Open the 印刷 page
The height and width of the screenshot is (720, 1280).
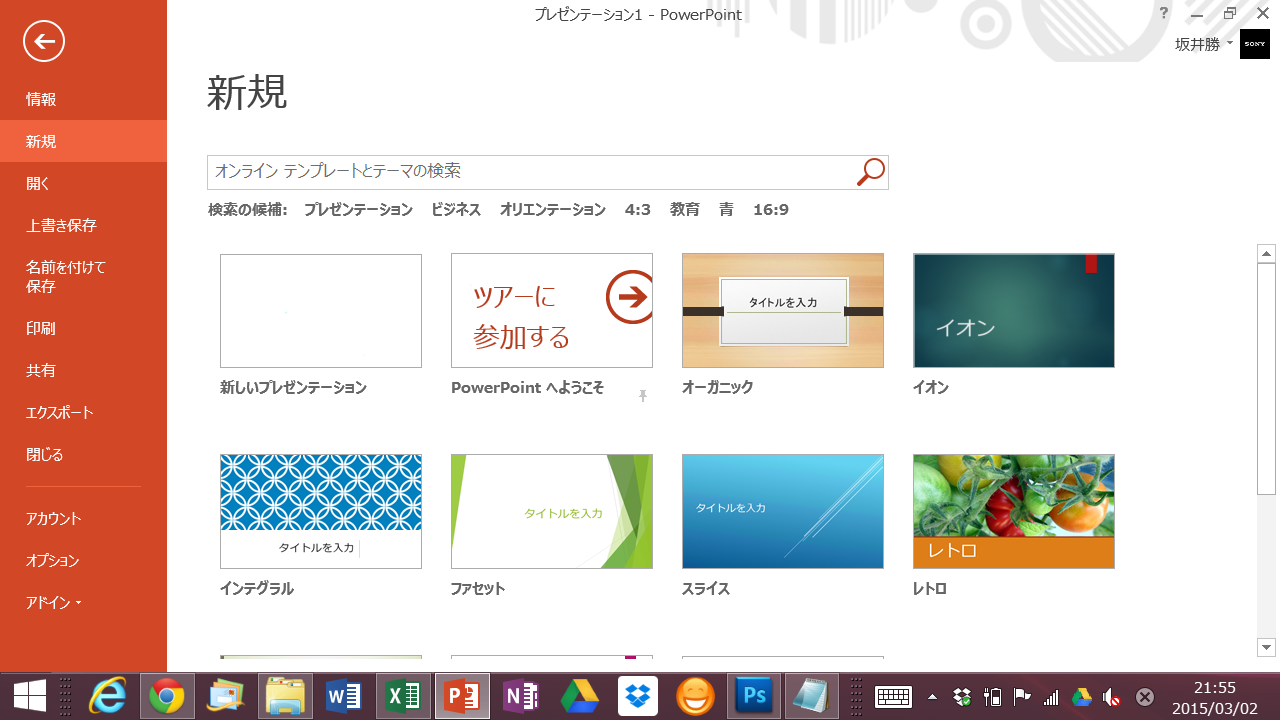84,328
